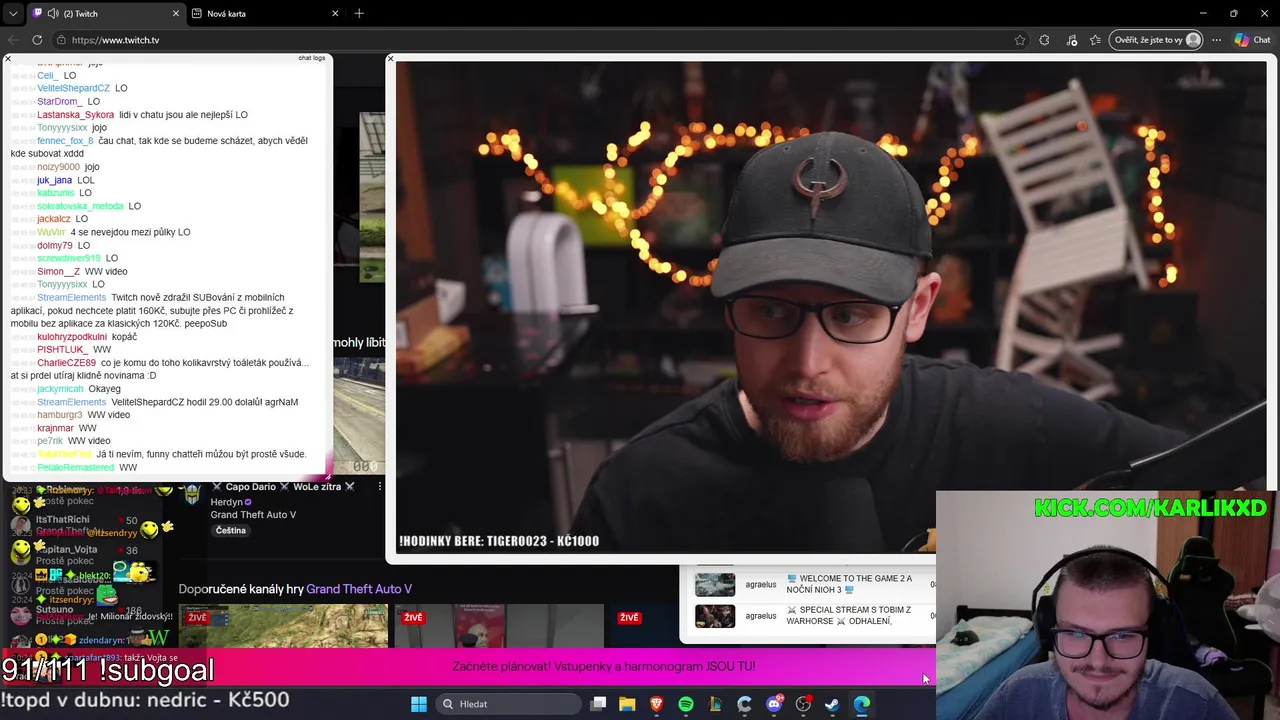Open the Edge settings and more menu
This screenshot has height=720, width=1280.
point(1216,40)
